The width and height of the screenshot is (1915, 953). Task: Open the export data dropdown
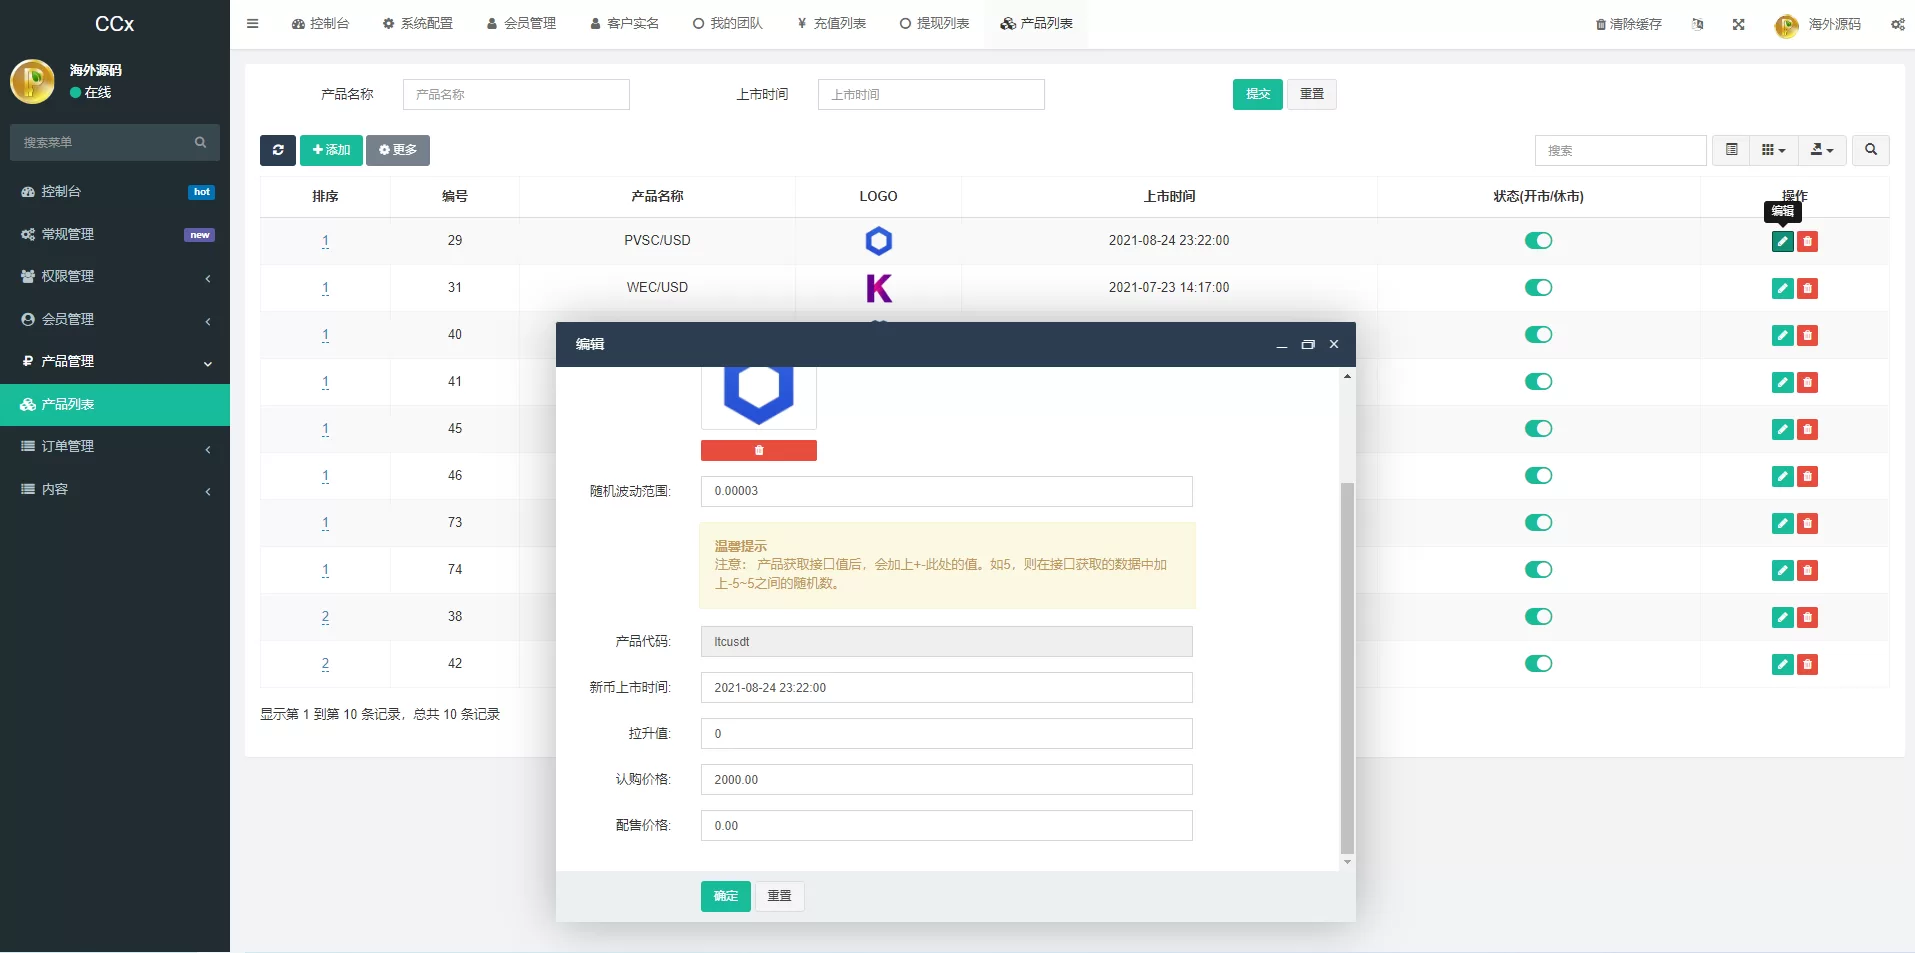[1821, 150]
